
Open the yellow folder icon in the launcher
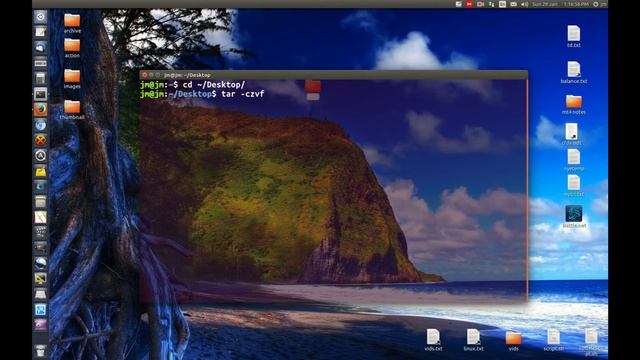pos(40,171)
